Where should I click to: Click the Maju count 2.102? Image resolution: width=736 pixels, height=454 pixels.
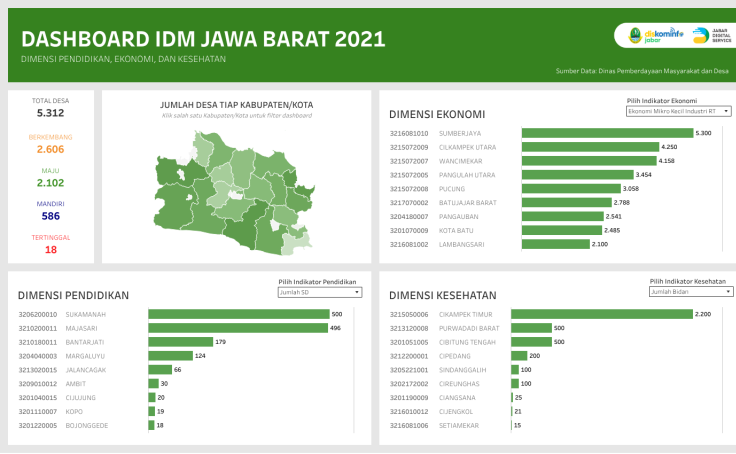tap(50, 183)
